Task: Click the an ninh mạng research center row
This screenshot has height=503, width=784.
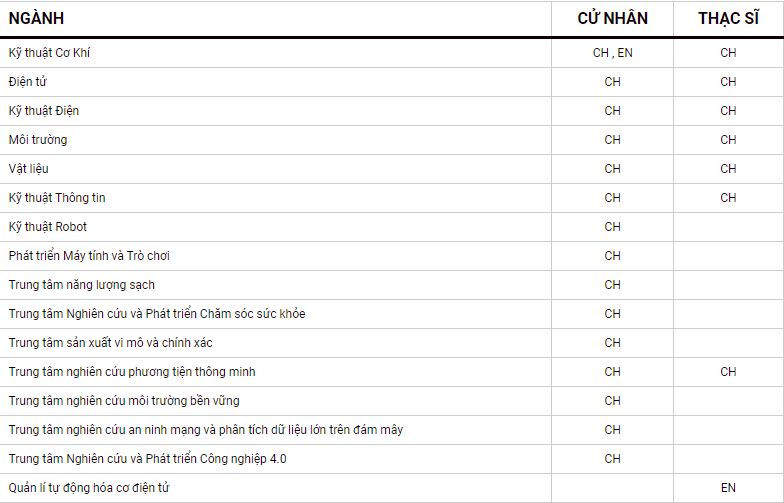Action: click(x=206, y=430)
